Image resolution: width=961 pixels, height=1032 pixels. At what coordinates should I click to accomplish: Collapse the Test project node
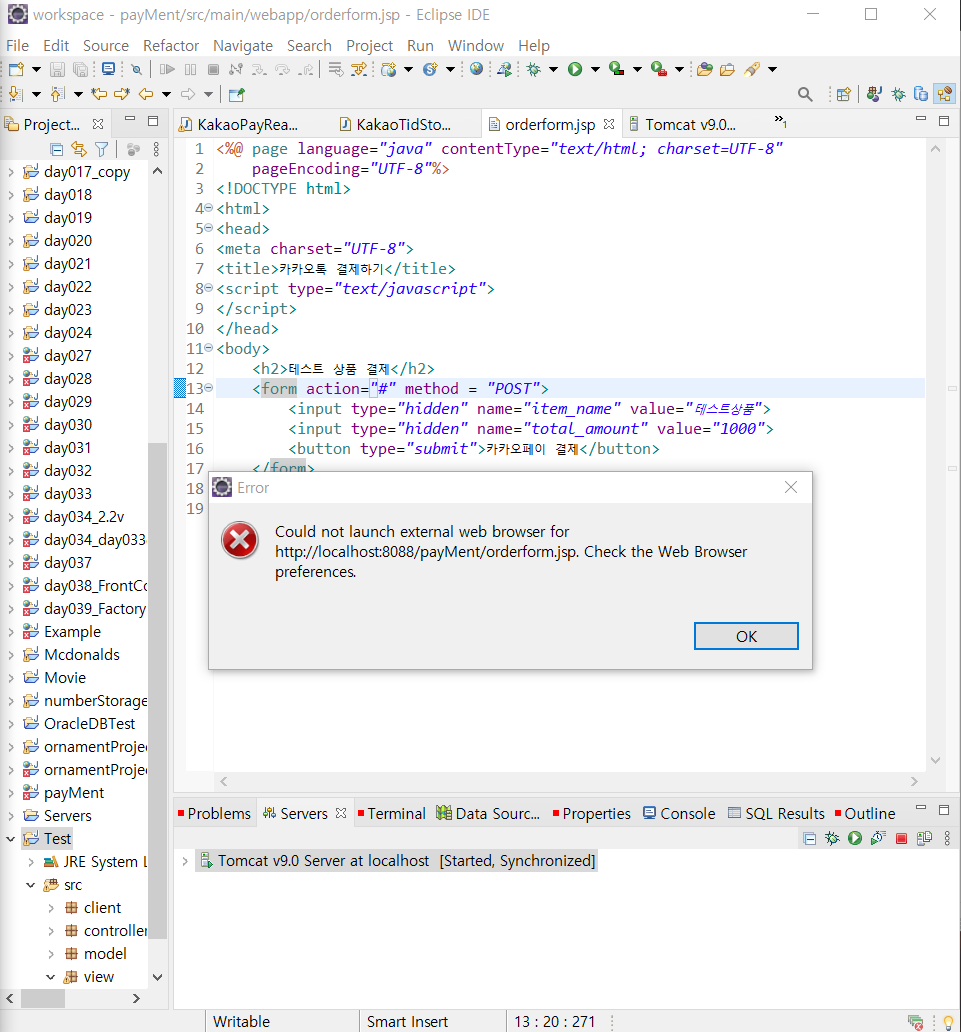click(x=11, y=838)
